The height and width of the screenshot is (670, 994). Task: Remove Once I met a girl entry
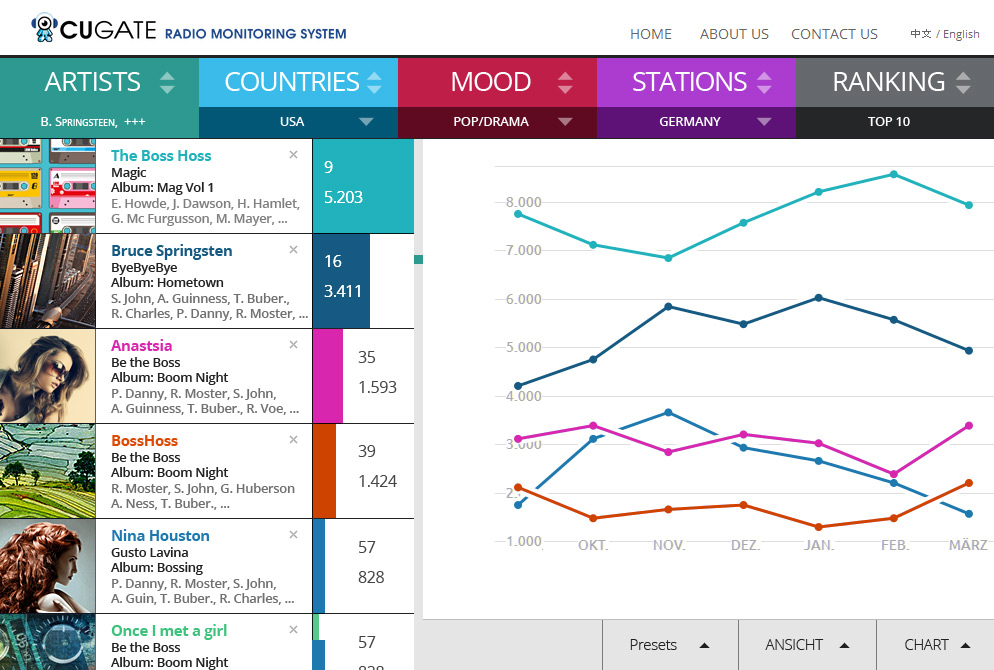click(294, 630)
